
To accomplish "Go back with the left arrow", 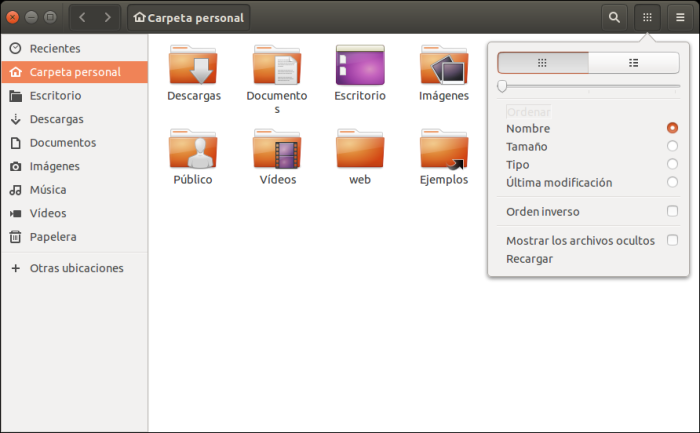I will coord(82,17).
